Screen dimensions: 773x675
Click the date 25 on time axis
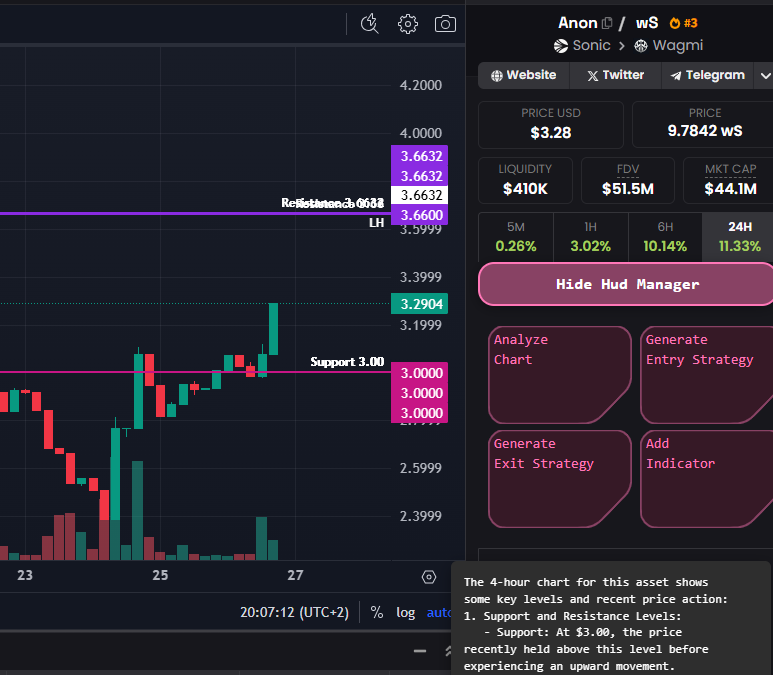point(160,575)
